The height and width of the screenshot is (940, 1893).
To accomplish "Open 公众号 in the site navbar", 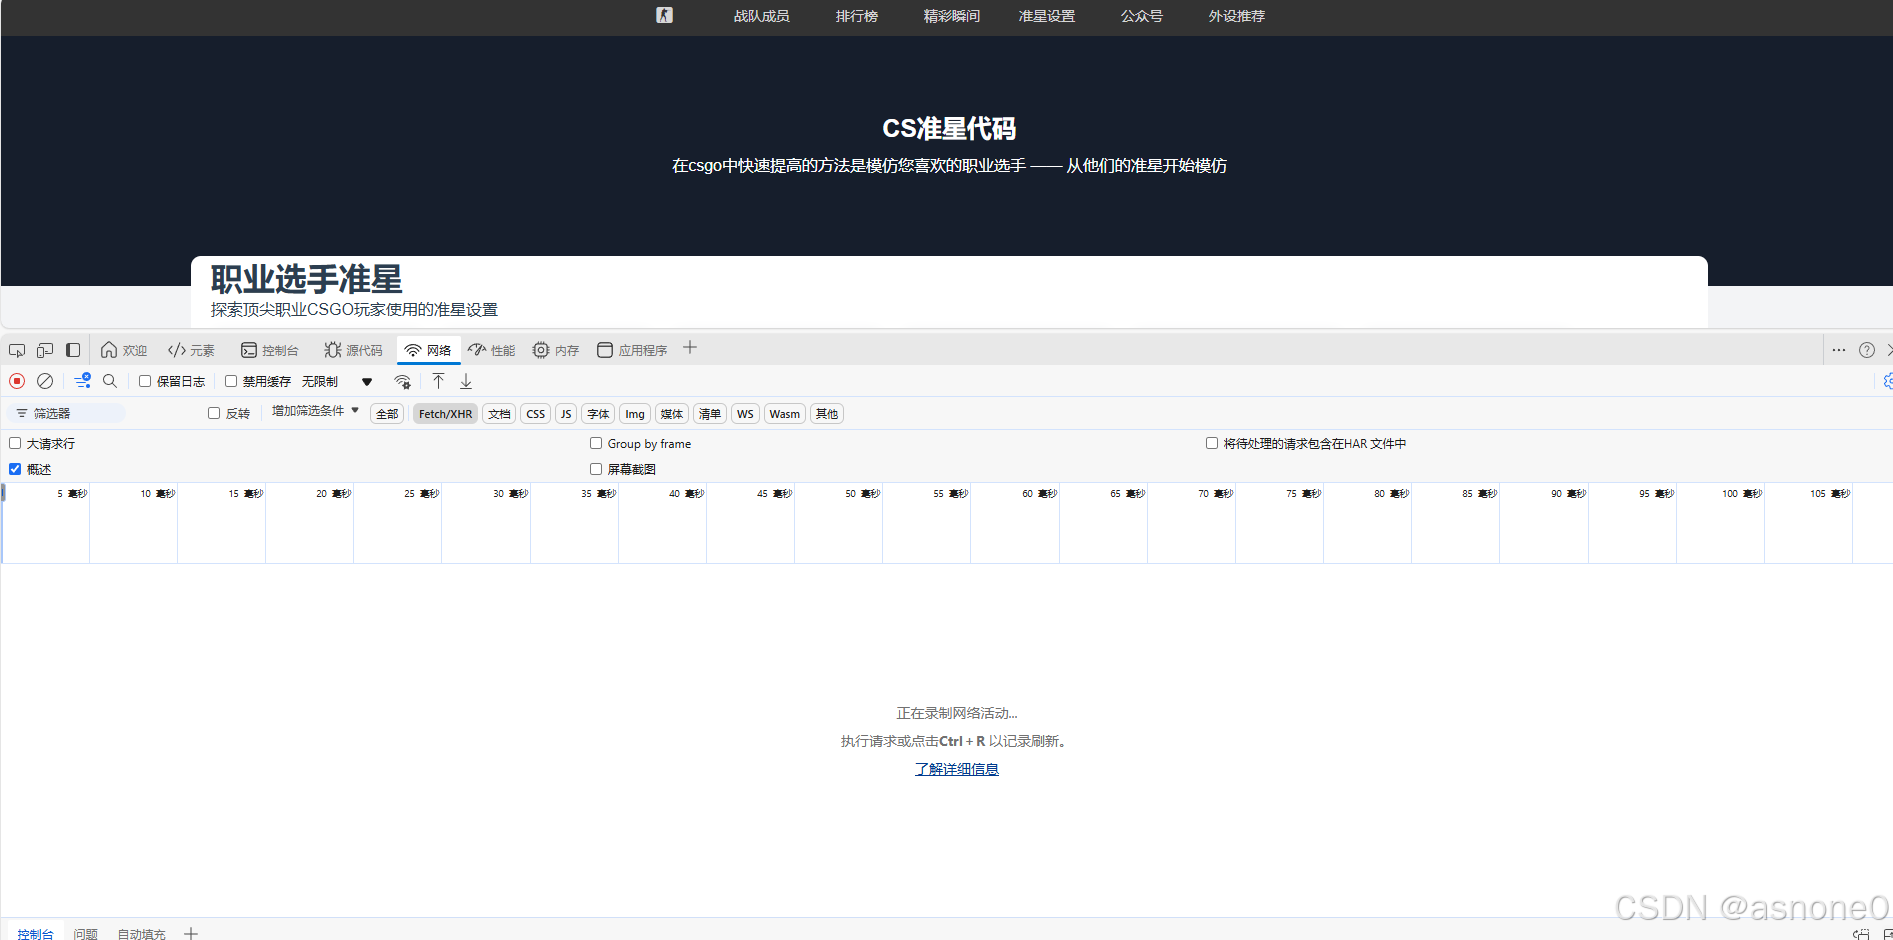I will (x=1142, y=16).
